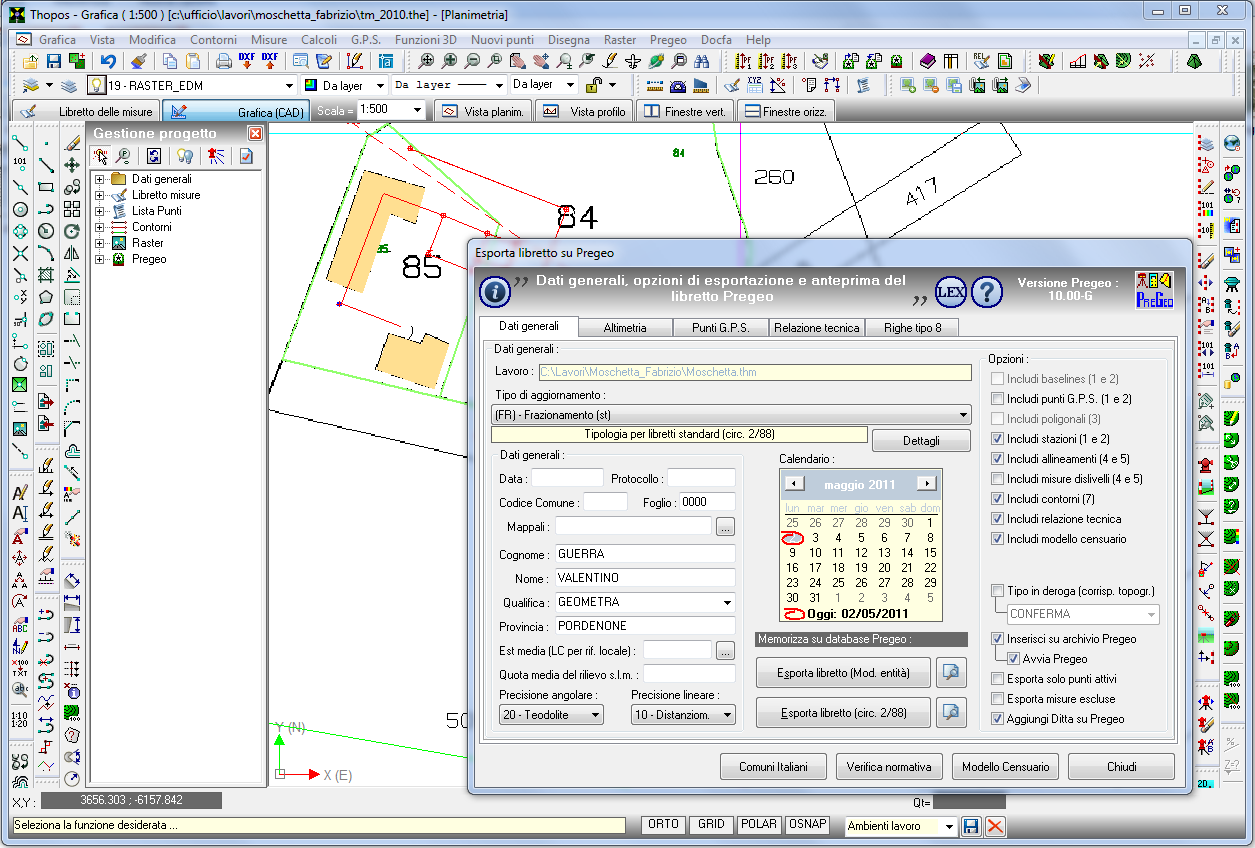Click the light bulb layer icon
Viewport: 1255px width, 848px height.
[x=97, y=85]
